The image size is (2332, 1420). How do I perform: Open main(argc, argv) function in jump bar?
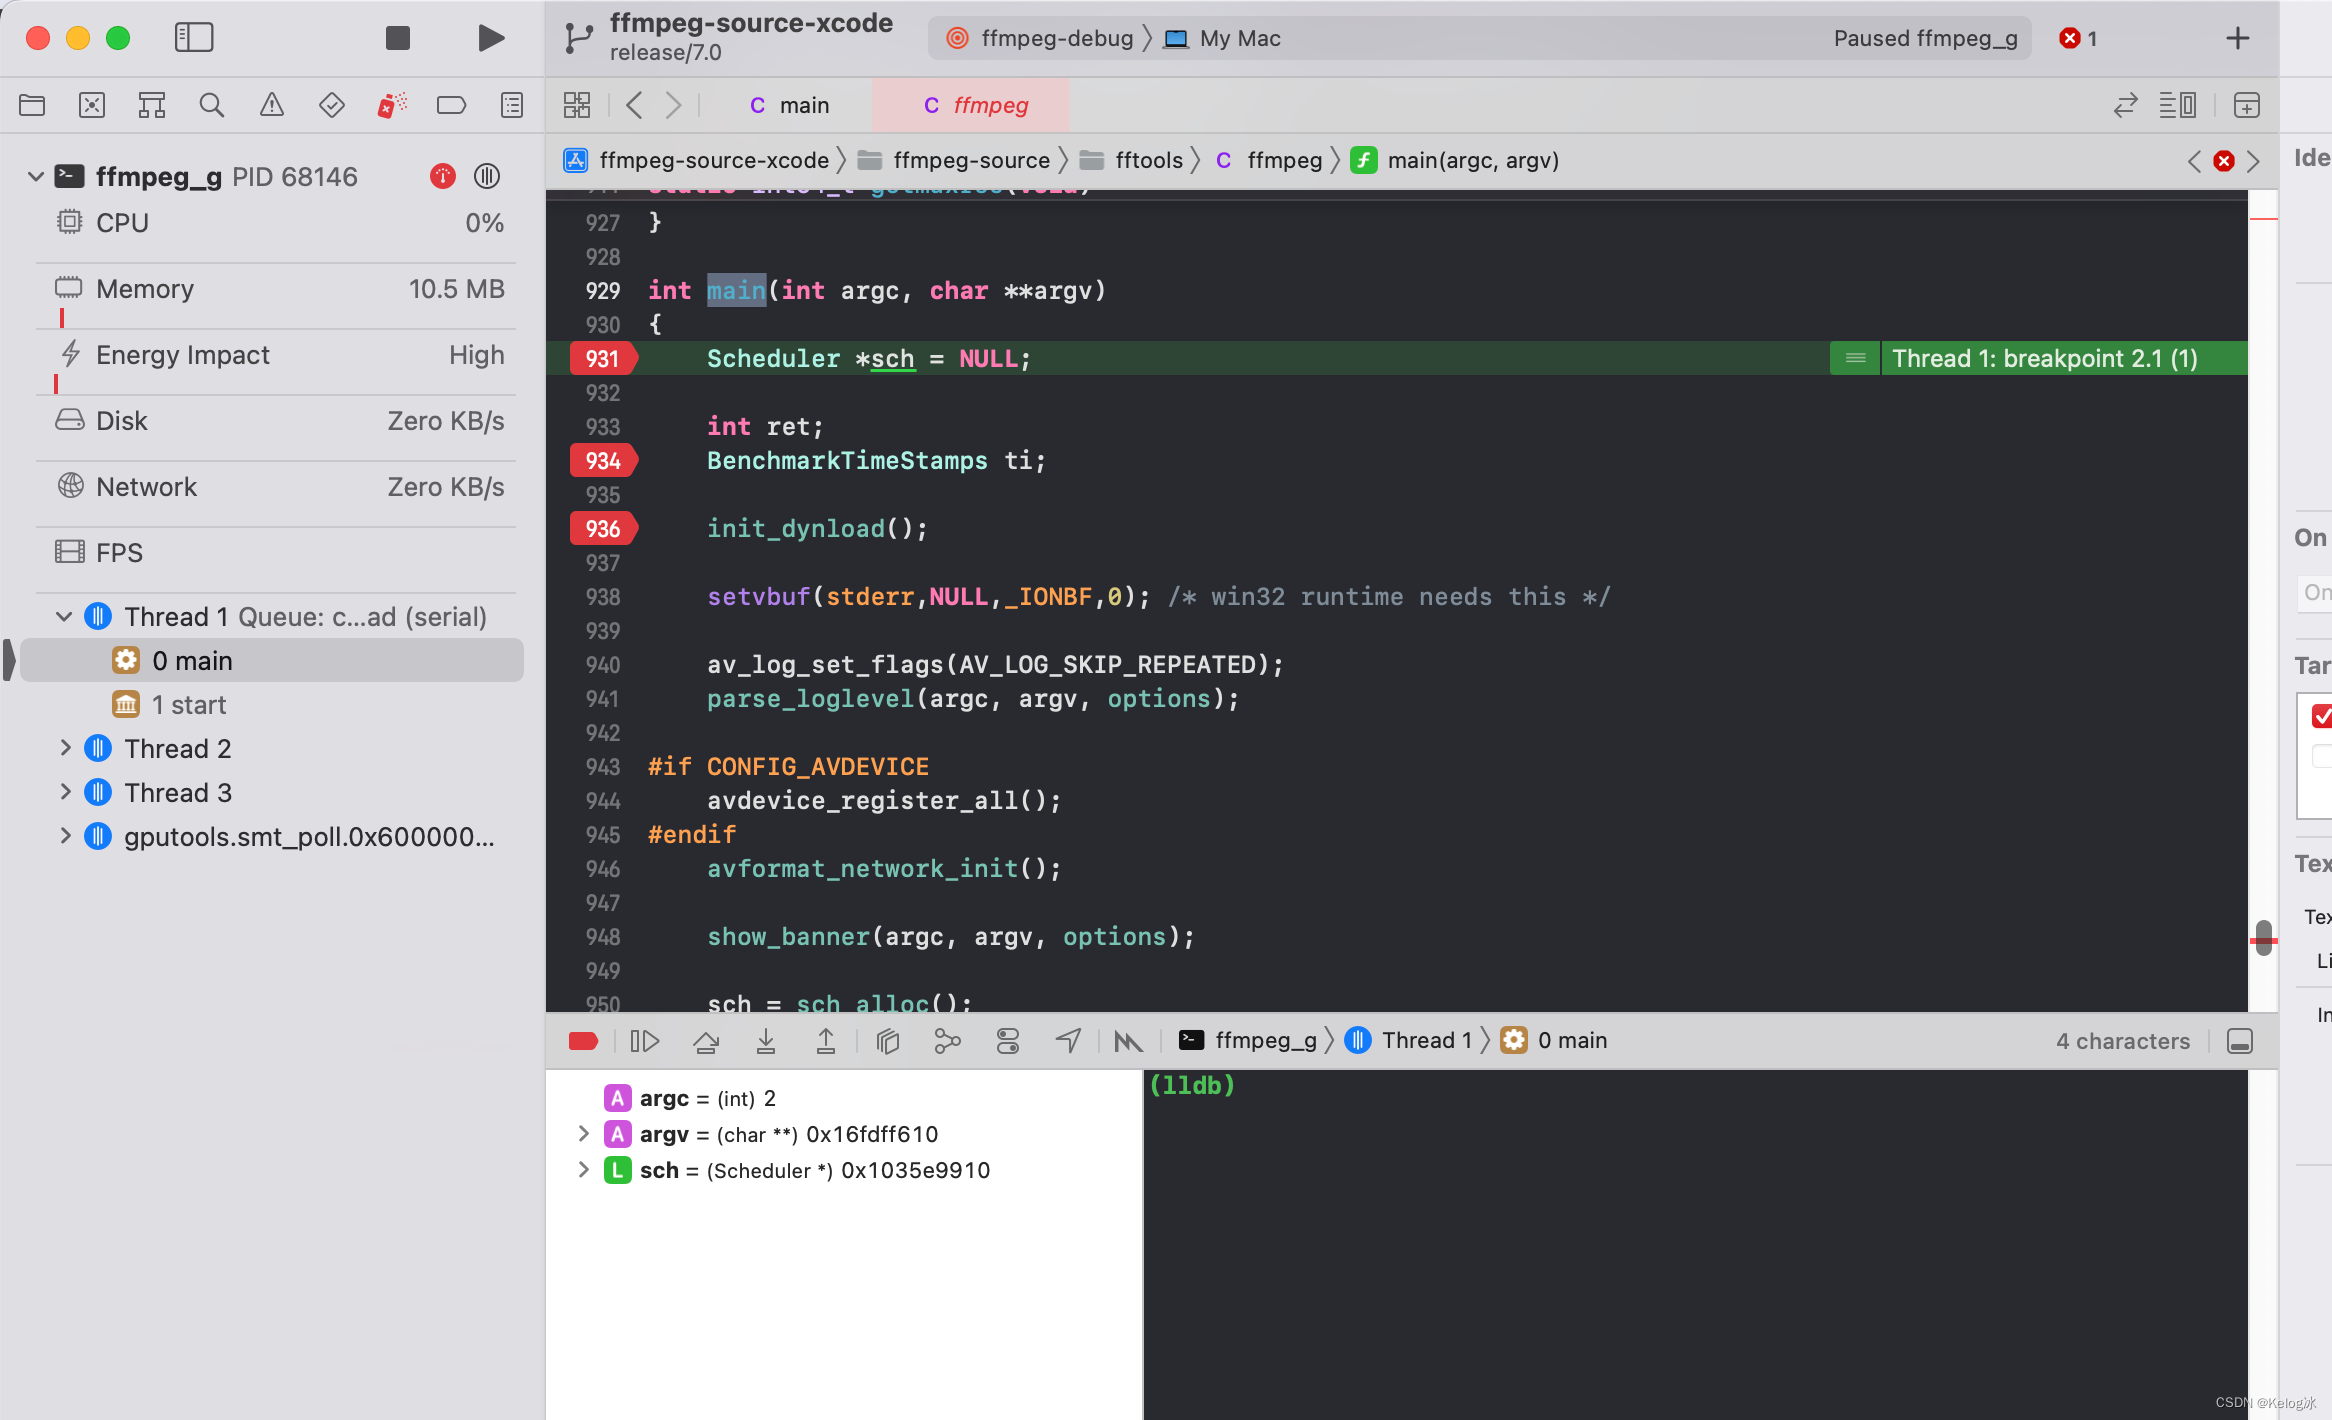click(1455, 160)
